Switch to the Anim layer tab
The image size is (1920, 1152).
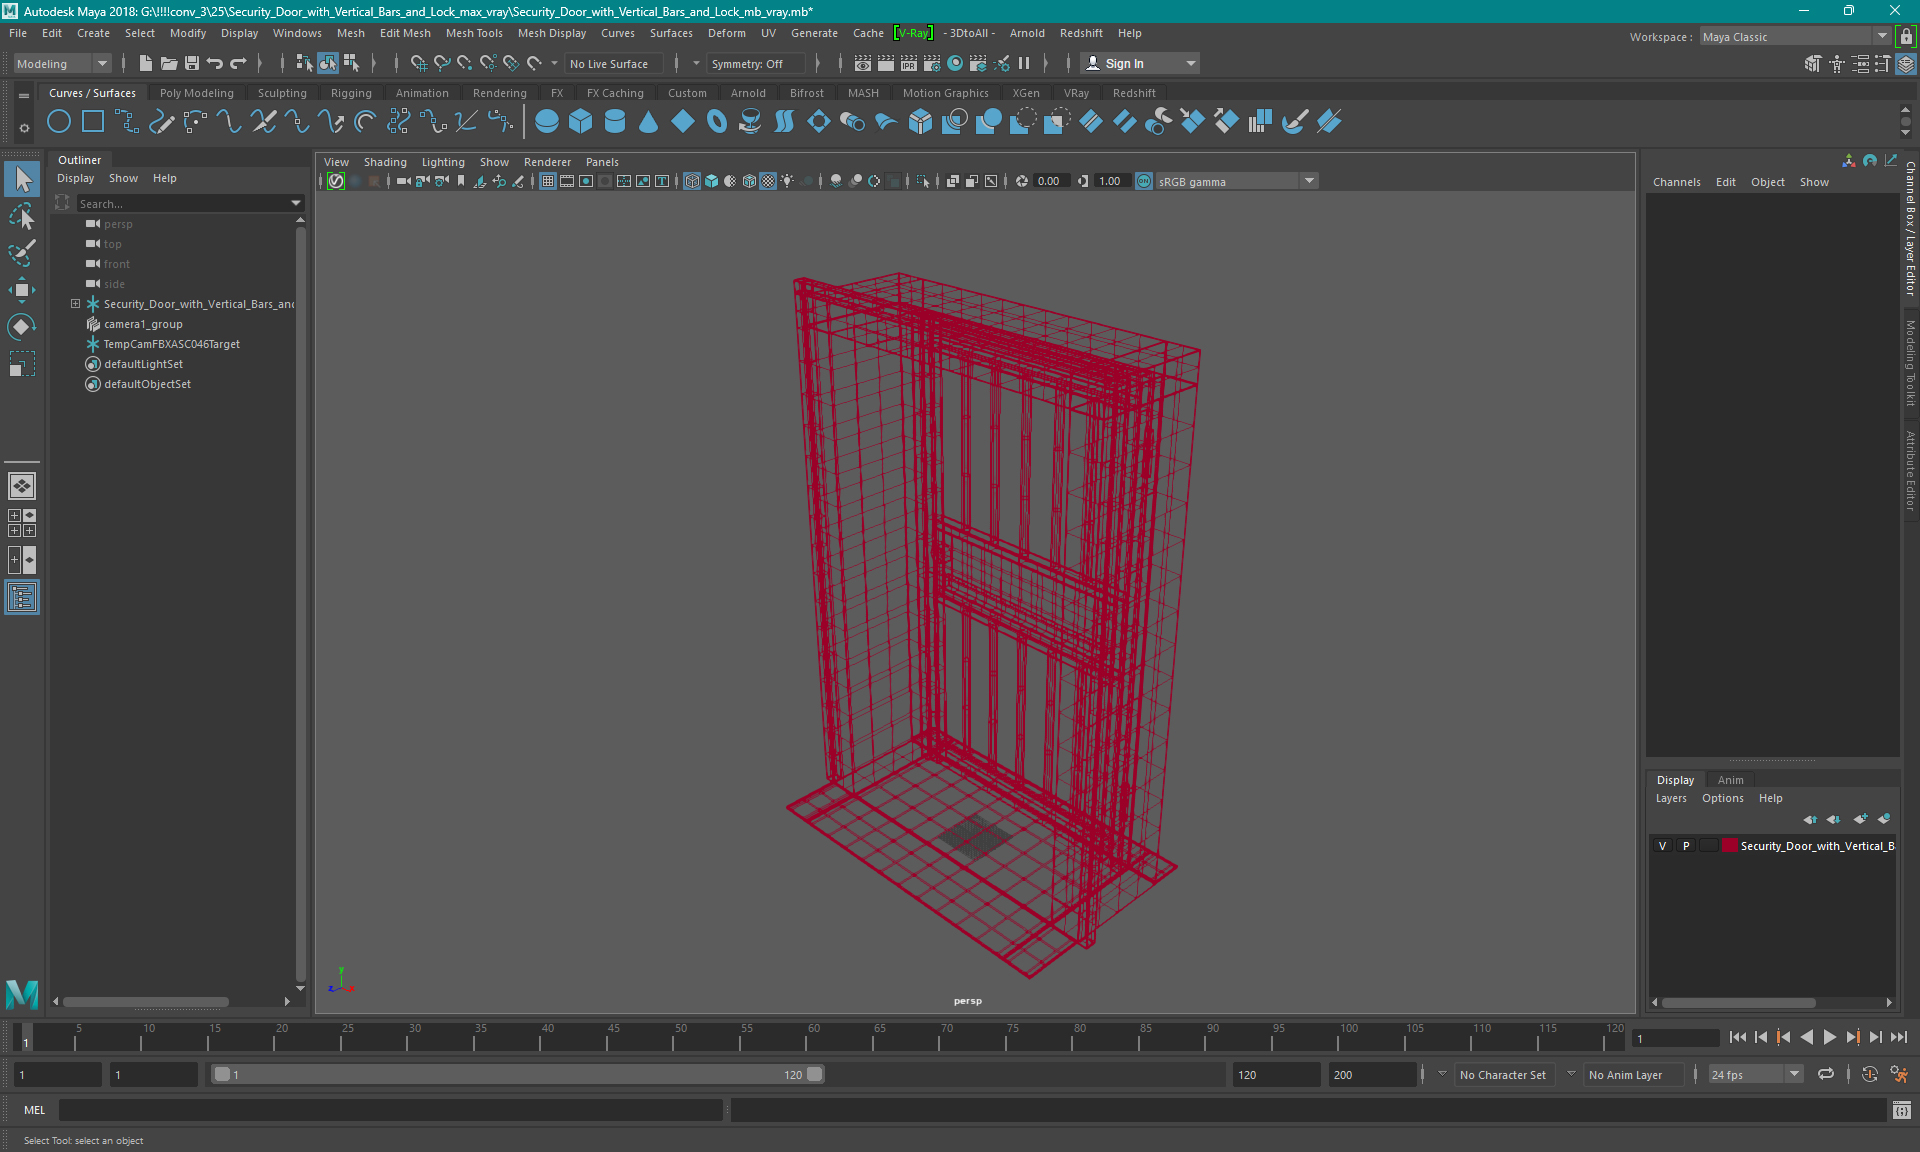(x=1730, y=780)
